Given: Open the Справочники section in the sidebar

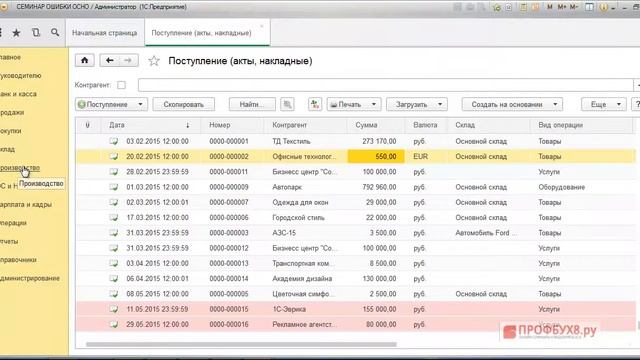Looking at the screenshot, I should pos(18,260).
